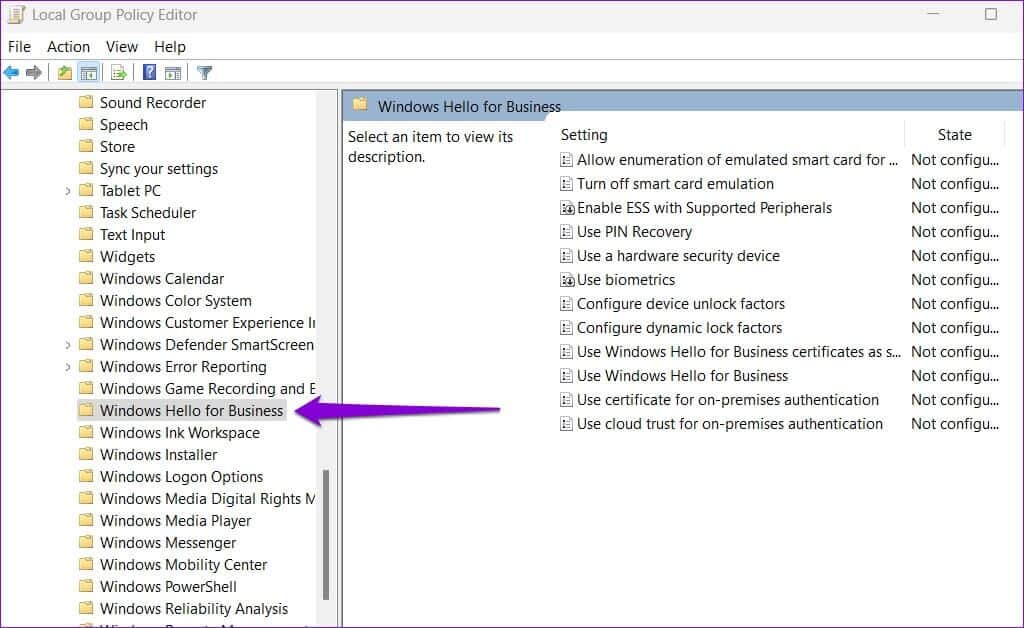Select Windows Ink Workspace in the tree
The image size is (1024, 628).
tap(180, 433)
